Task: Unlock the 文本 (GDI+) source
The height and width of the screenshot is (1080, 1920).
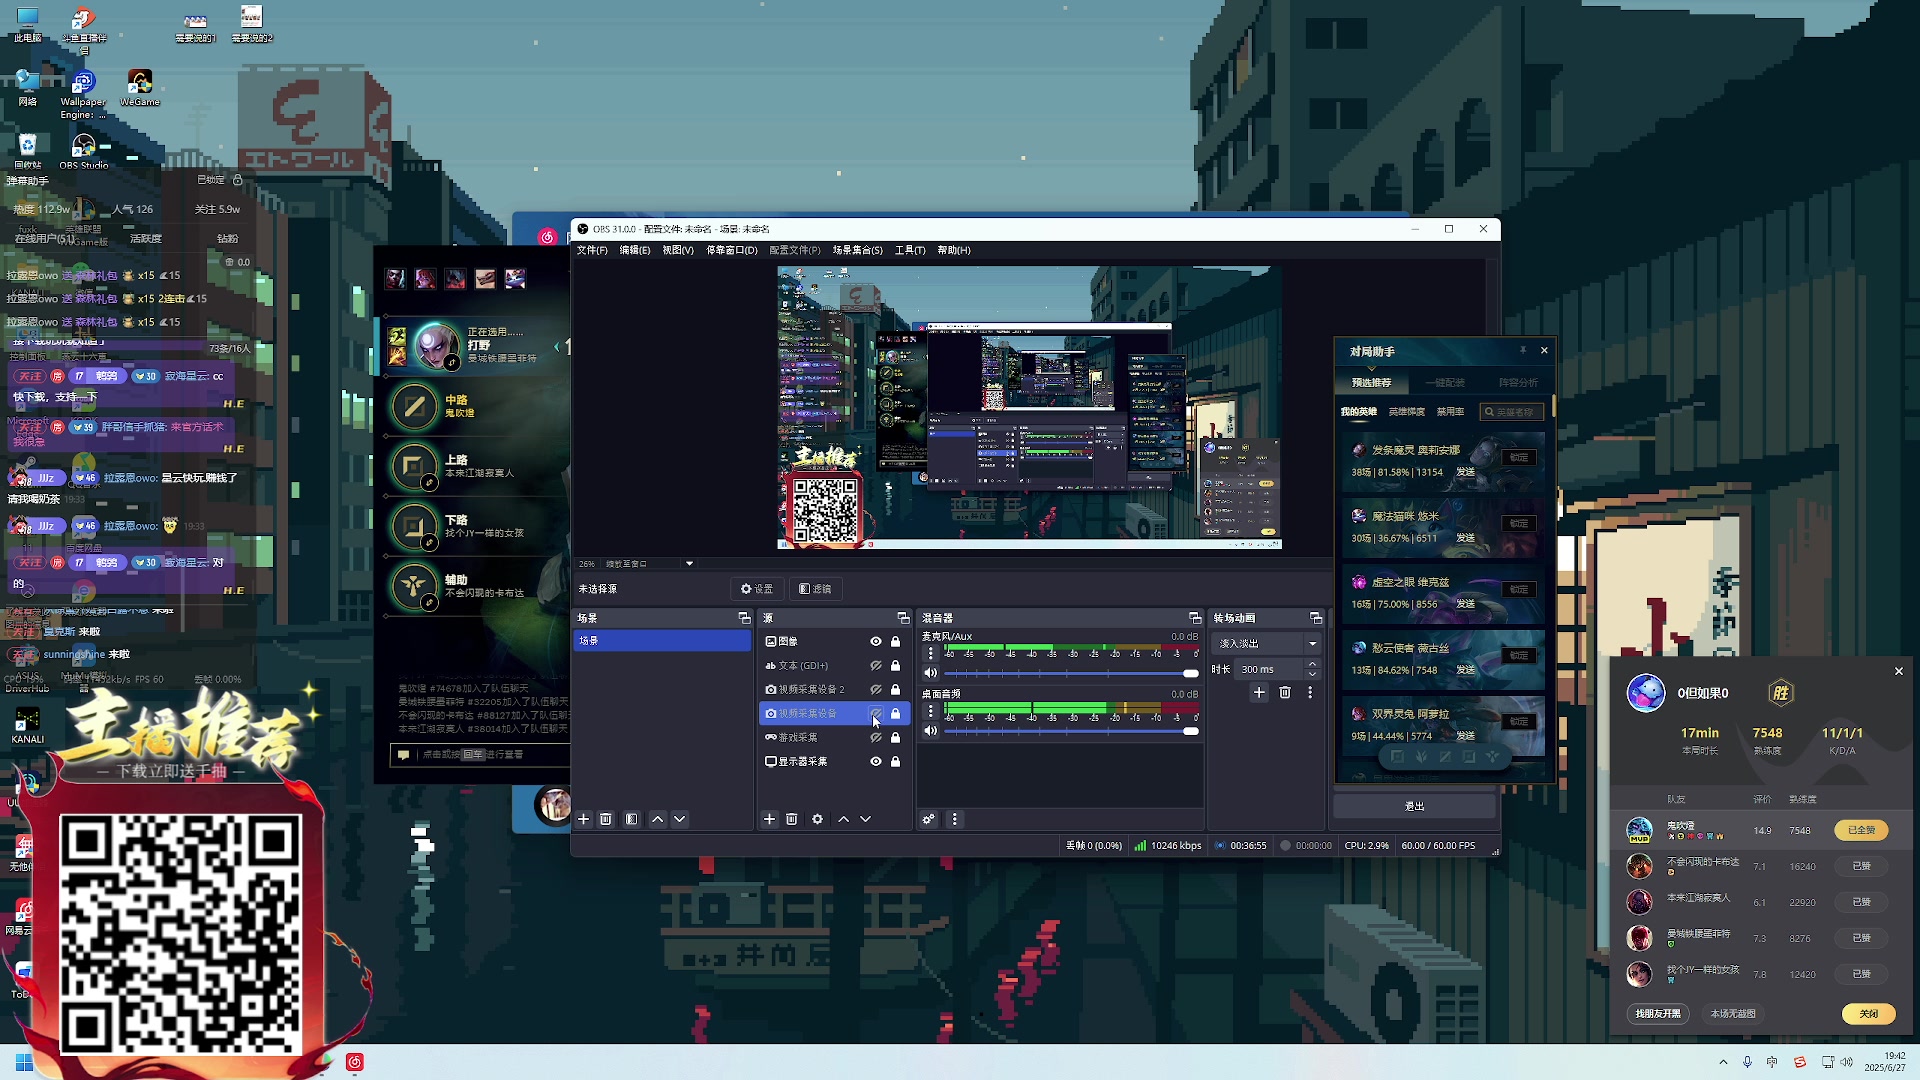Action: point(896,666)
